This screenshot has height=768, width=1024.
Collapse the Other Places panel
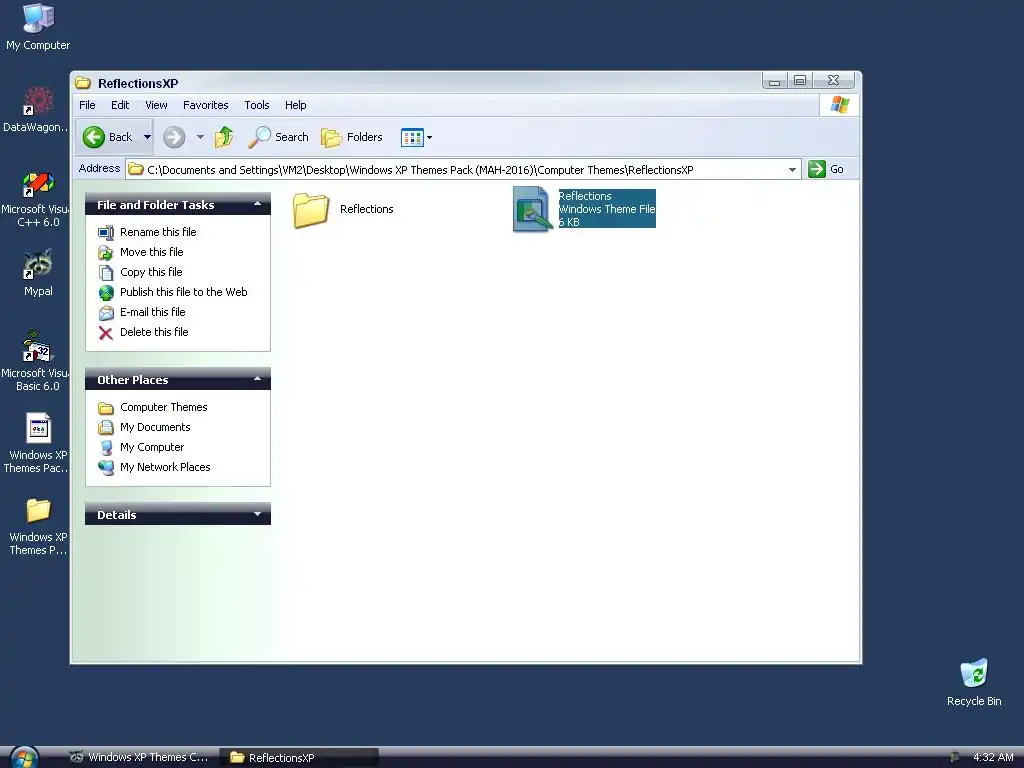pos(257,379)
